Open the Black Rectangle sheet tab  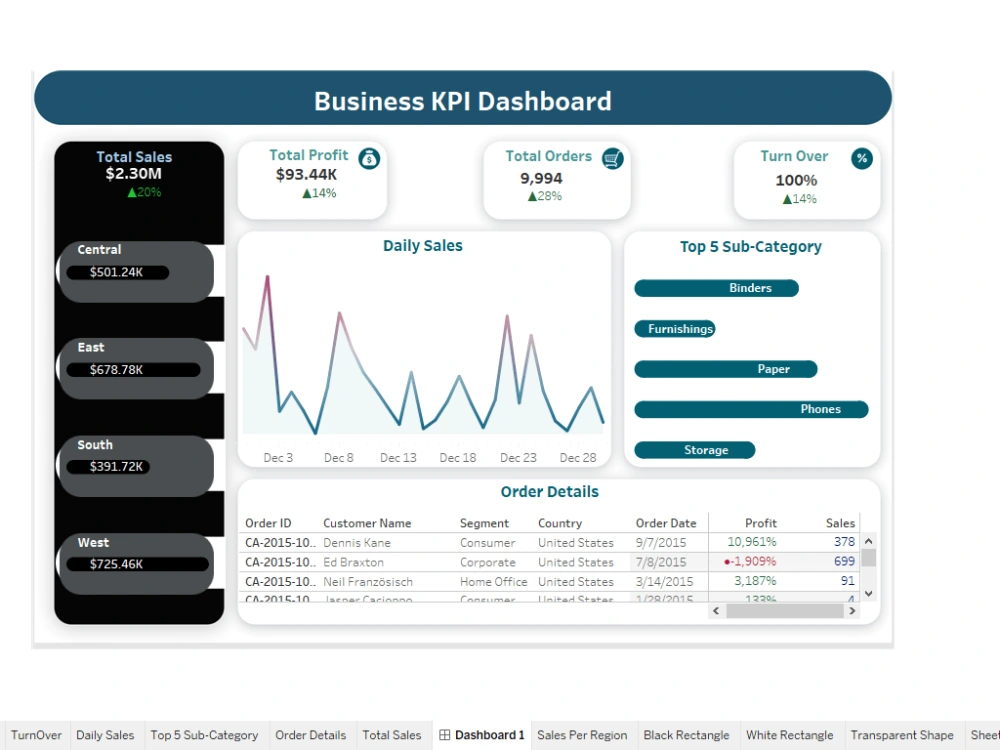point(687,734)
